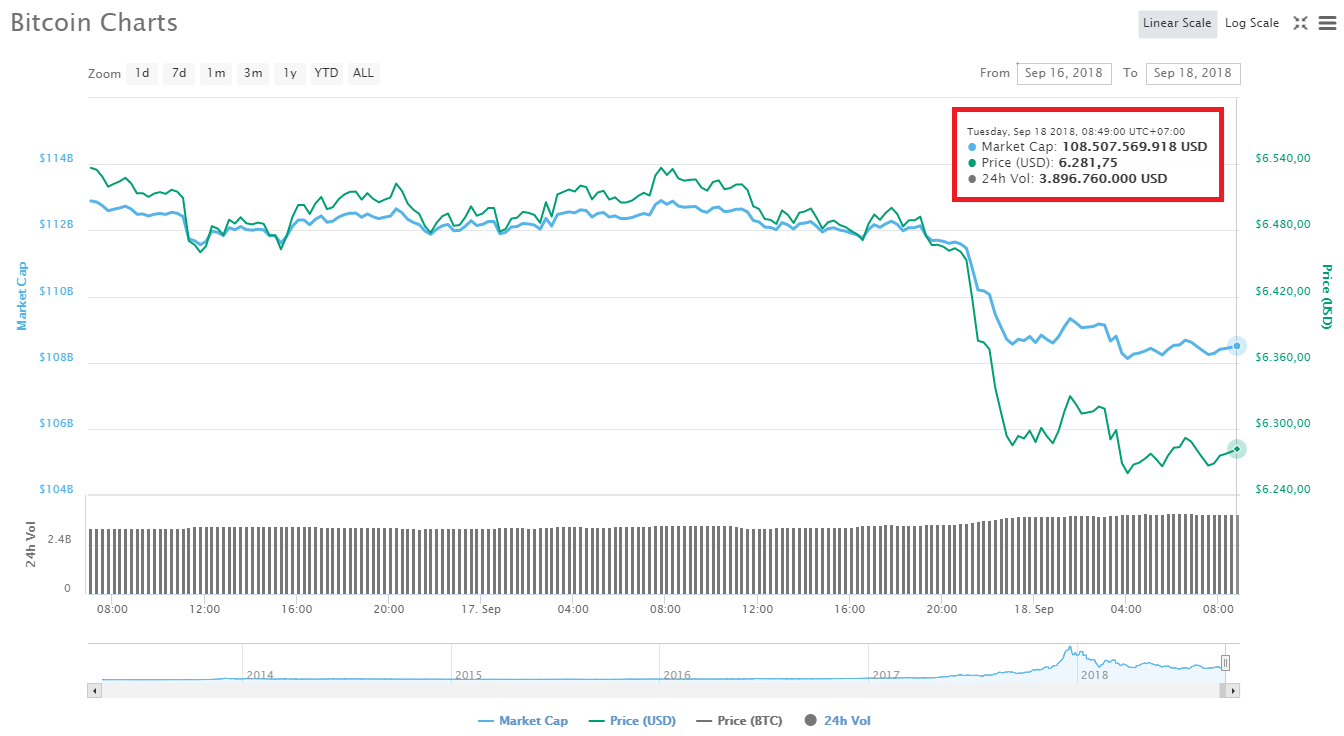The image size is (1344, 736).
Task: Click the 17. Sep time axis label
Action: tap(481, 608)
